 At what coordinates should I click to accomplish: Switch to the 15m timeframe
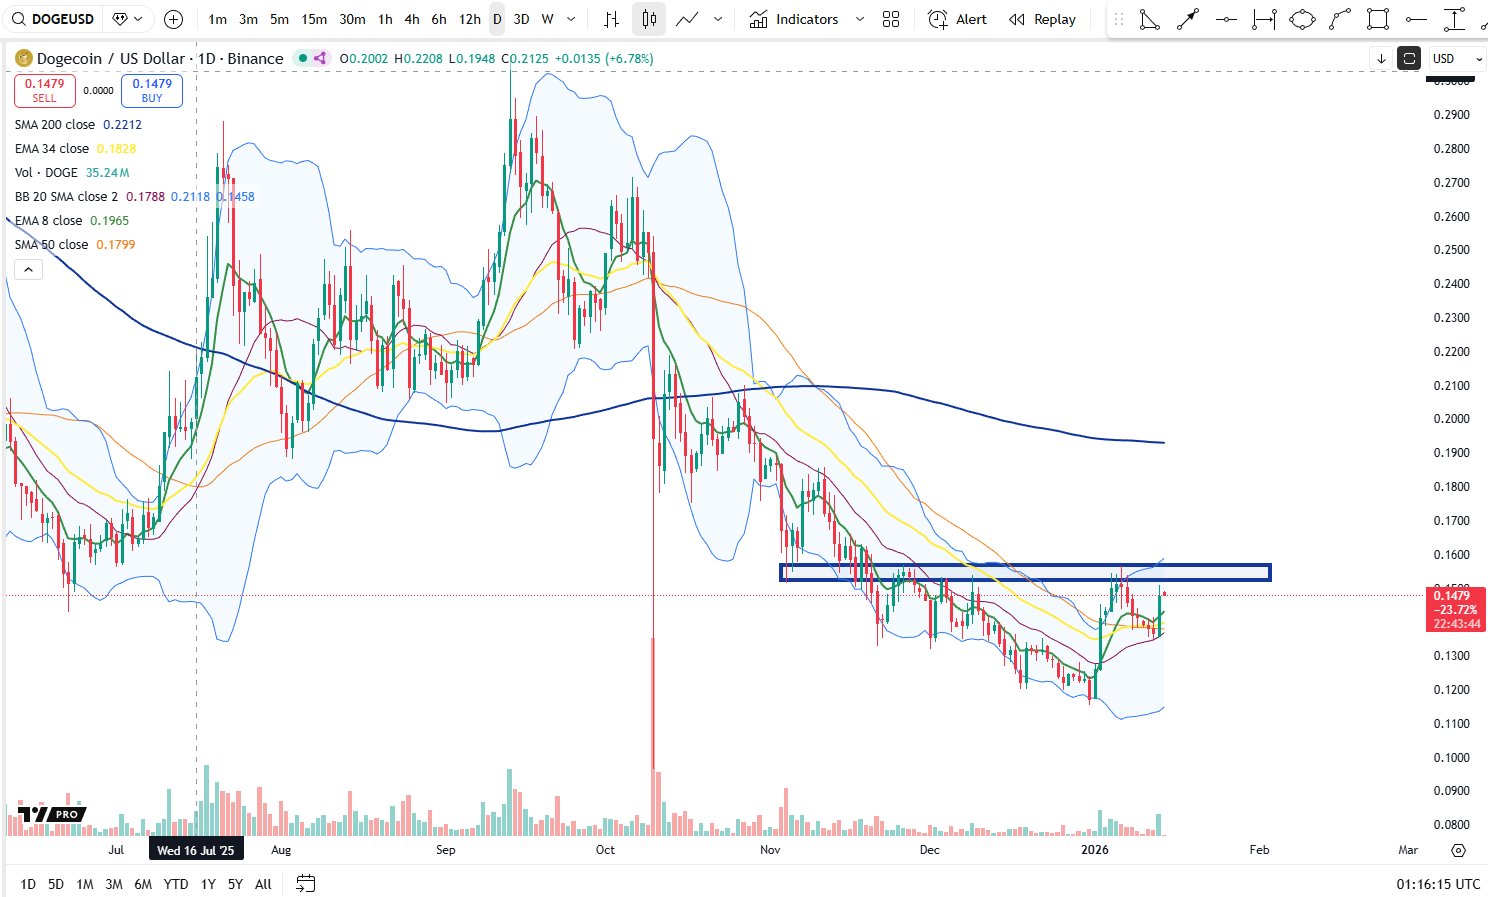pyautogui.click(x=314, y=19)
